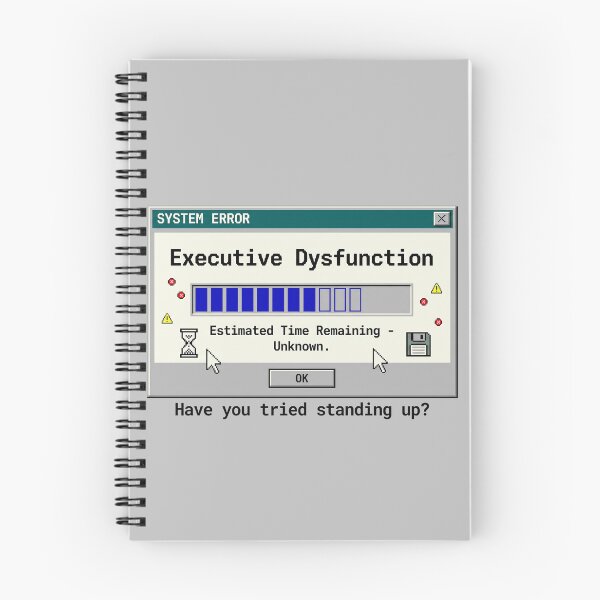The height and width of the screenshot is (600, 600).
Task: Click the "Executive Dysfunction" heading
Action: [x=302, y=258]
